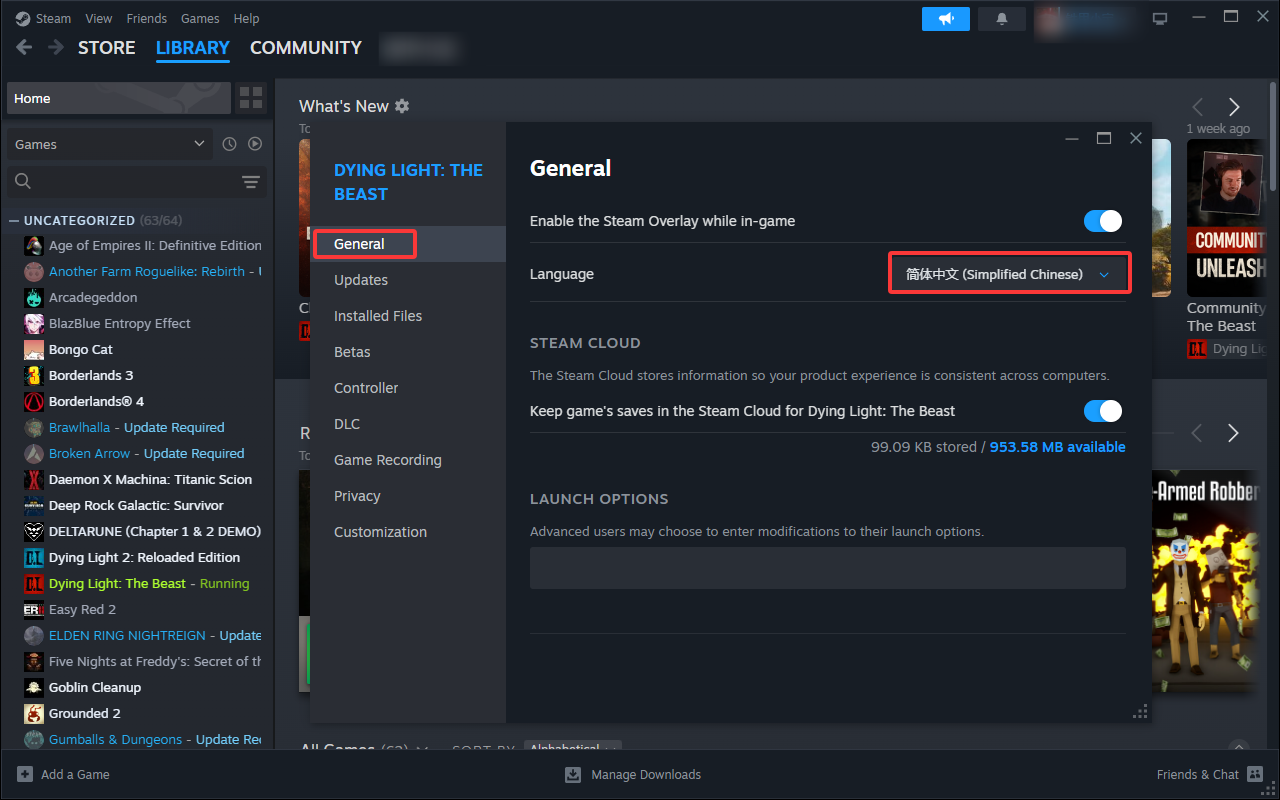Turn off Steam Cloud saves toggle
Screen dimensions: 1280x800
[x=1102, y=411]
